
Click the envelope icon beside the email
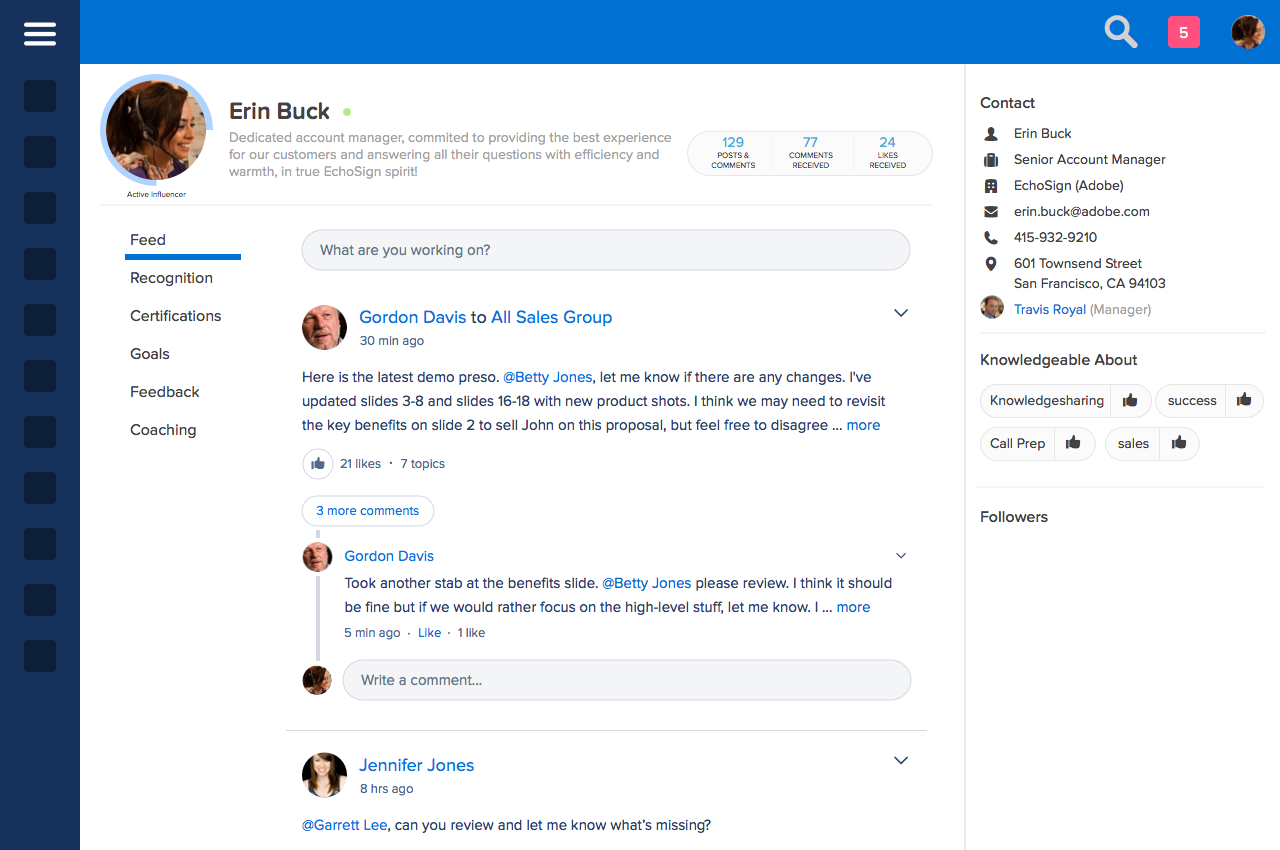click(x=991, y=211)
